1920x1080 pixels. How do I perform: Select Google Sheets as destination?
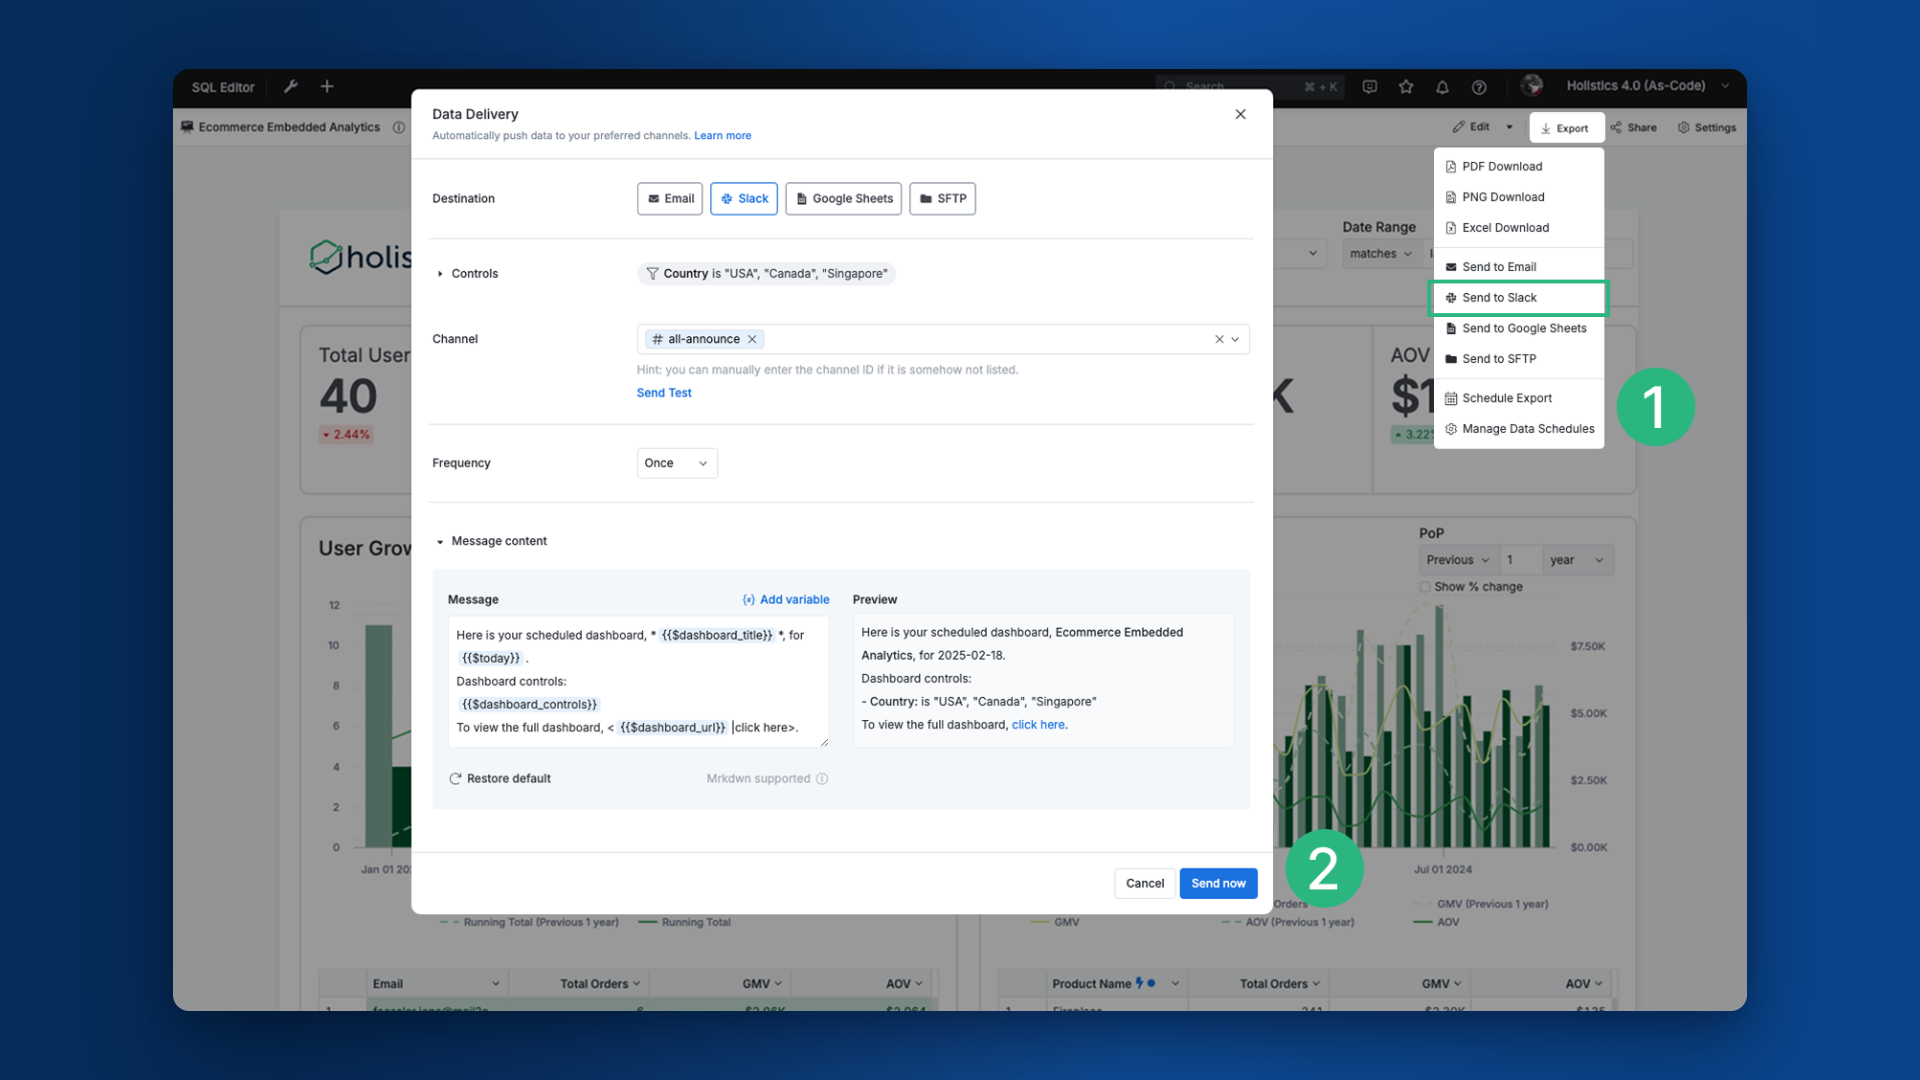click(x=844, y=199)
